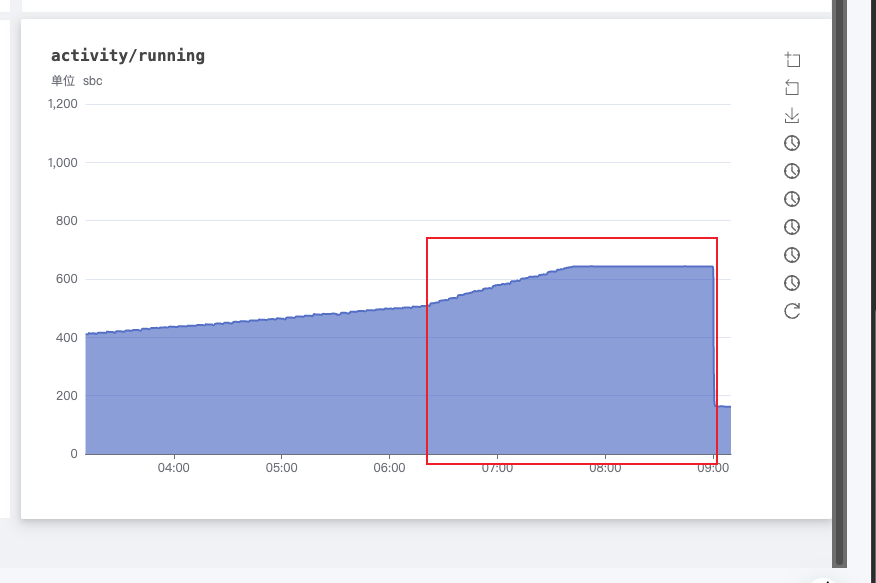Click the bottom clock icon above refresh
The height and width of the screenshot is (583, 876).
click(x=792, y=283)
